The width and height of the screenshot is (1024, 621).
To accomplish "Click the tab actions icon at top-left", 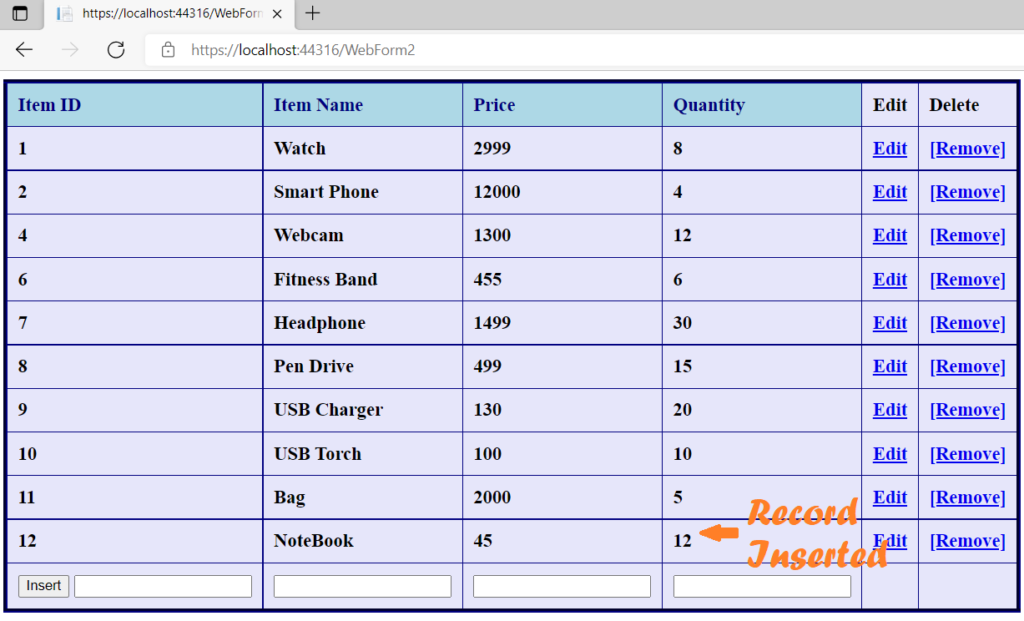I will coord(20,14).
